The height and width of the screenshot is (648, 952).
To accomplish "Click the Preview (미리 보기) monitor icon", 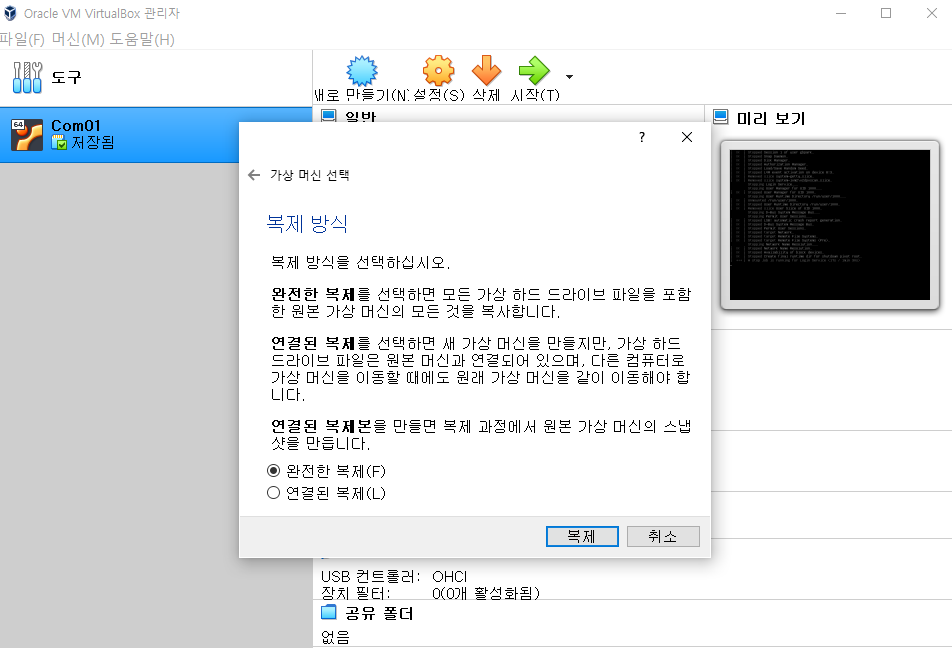I will (721, 117).
